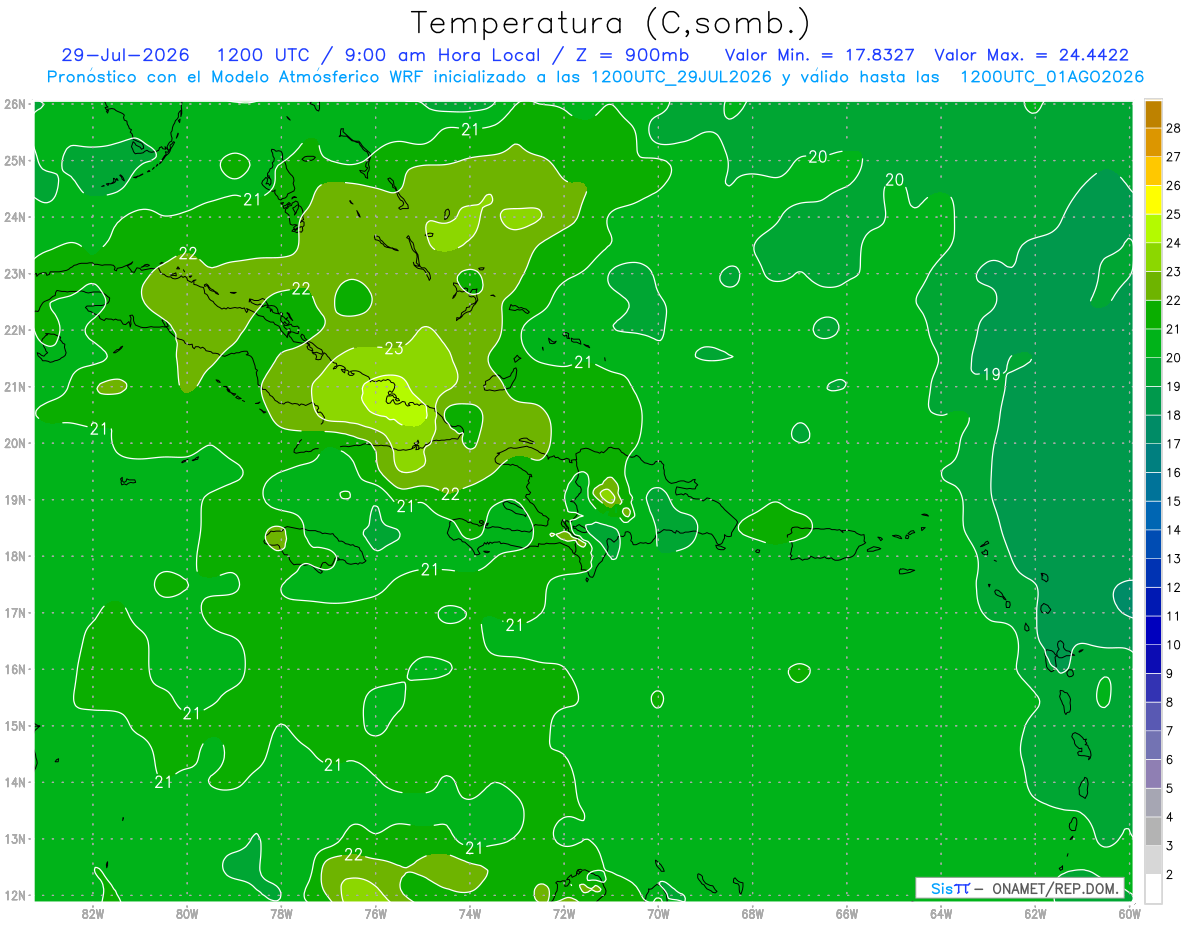
Task: Click the legend number 13
Action: coord(1174,559)
